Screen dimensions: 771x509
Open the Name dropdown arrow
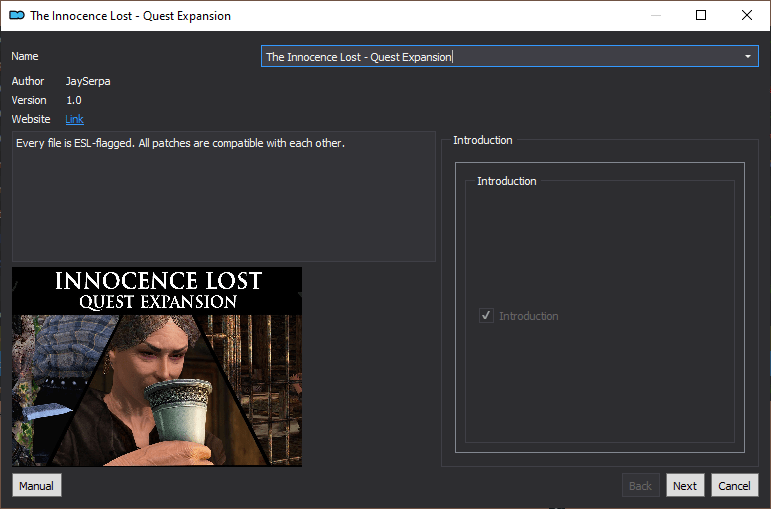[747, 57]
